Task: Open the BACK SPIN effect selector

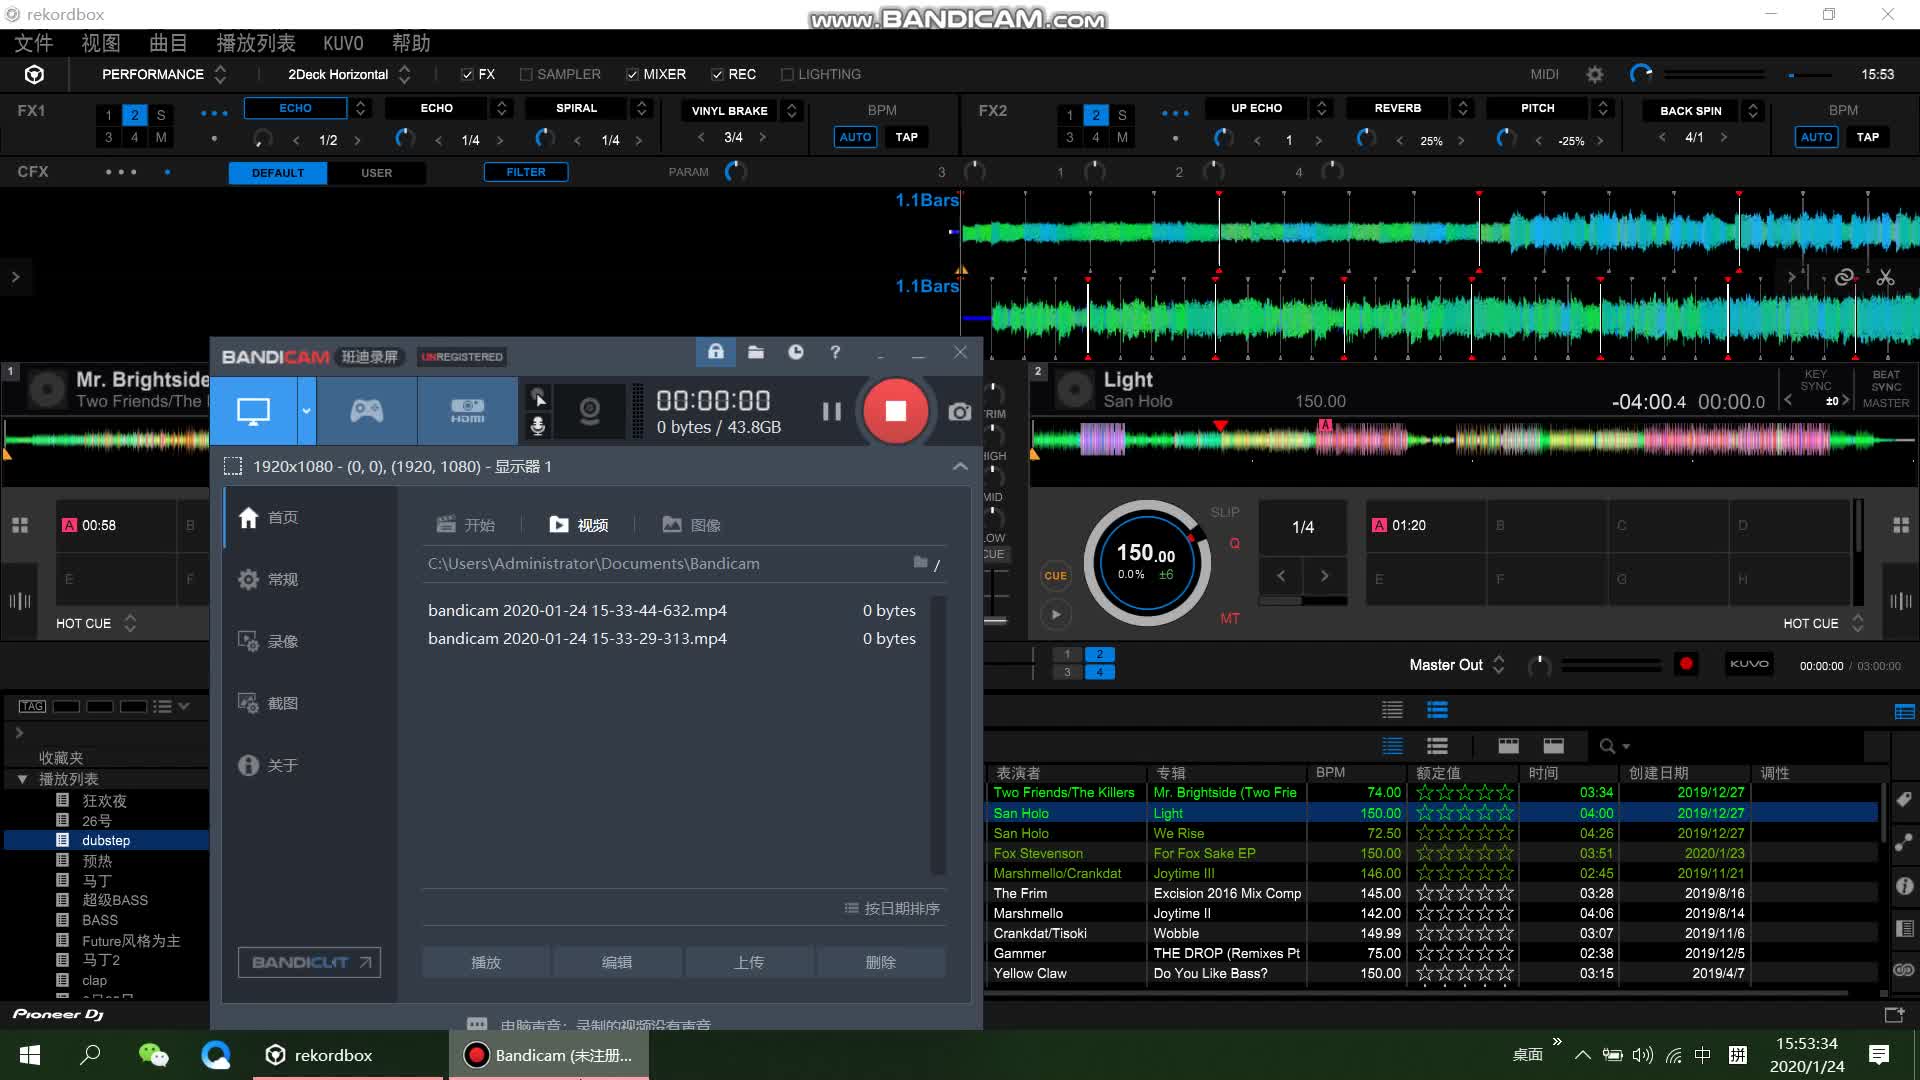Action: [x=1752, y=110]
